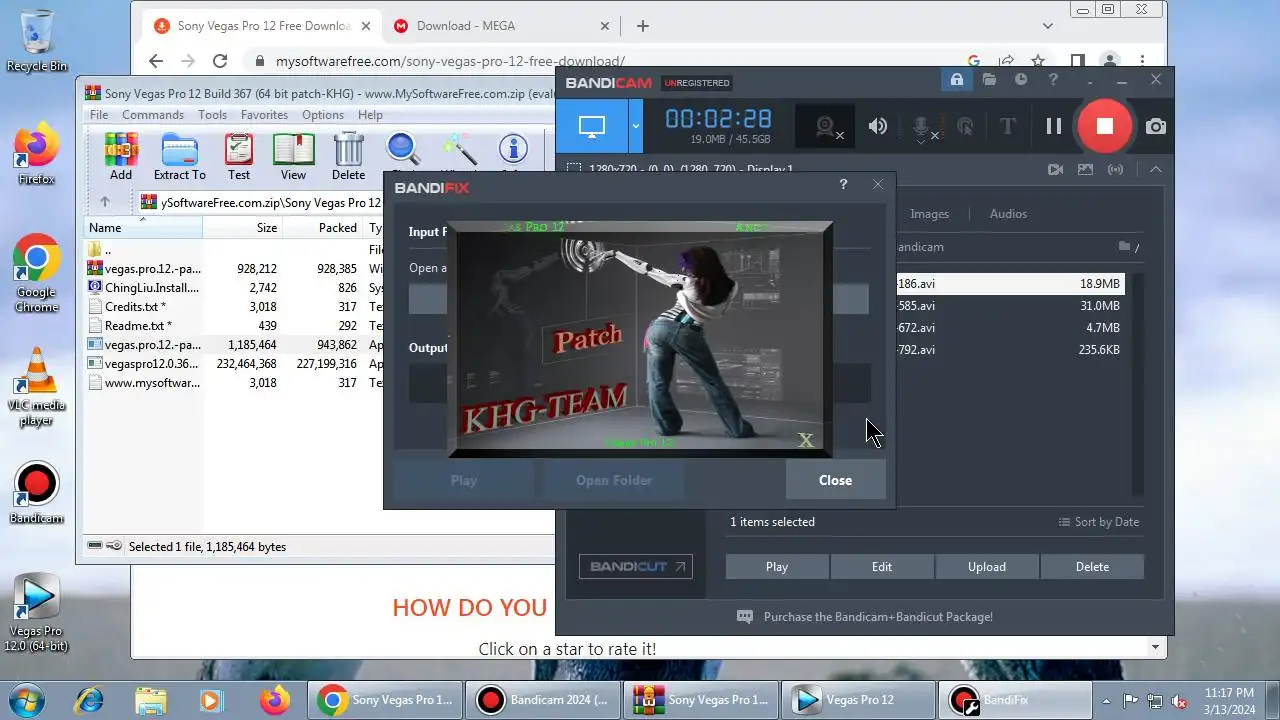Take a screenshot with Bandicam camera icon

[x=1156, y=126]
